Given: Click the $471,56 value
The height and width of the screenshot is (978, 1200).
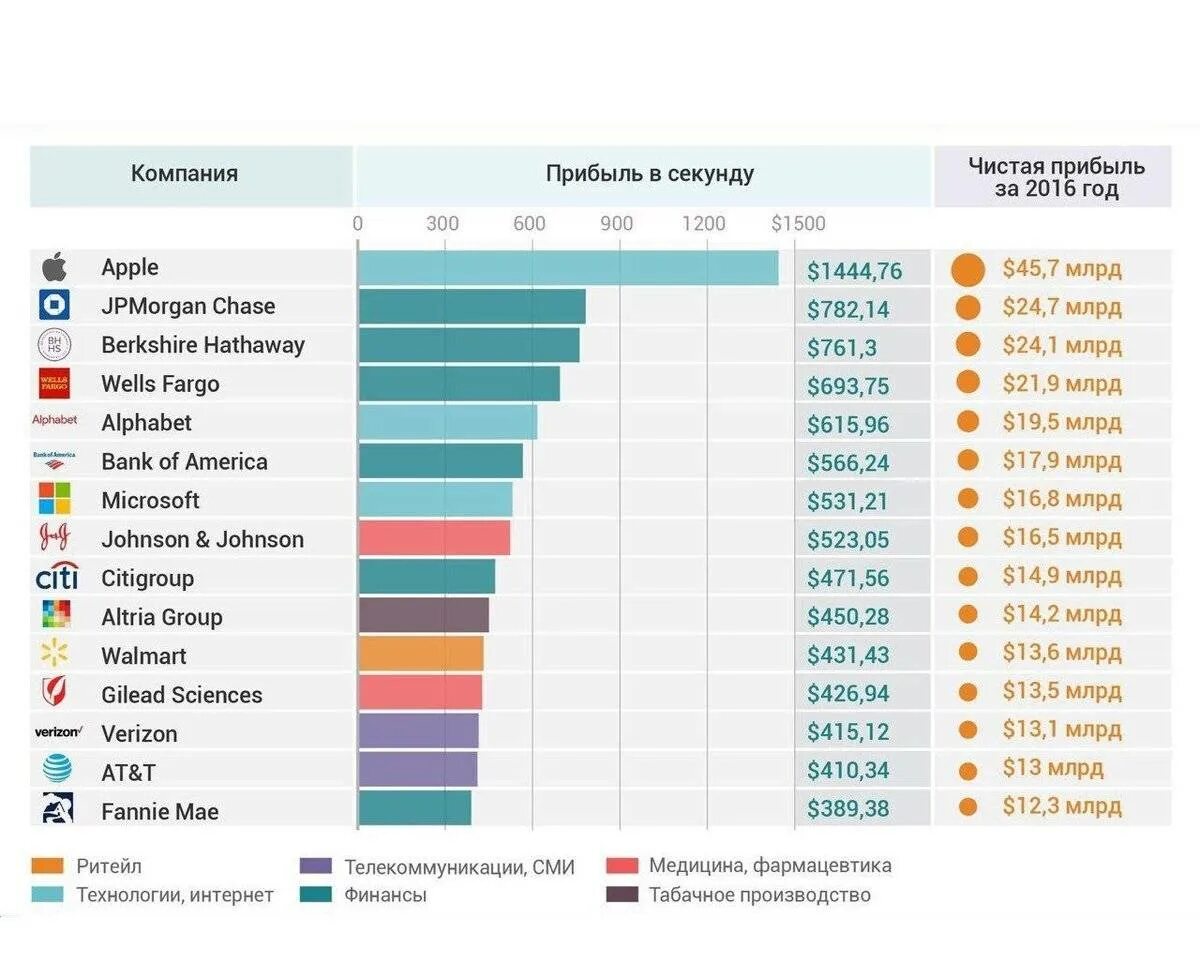Looking at the screenshot, I should tap(848, 579).
